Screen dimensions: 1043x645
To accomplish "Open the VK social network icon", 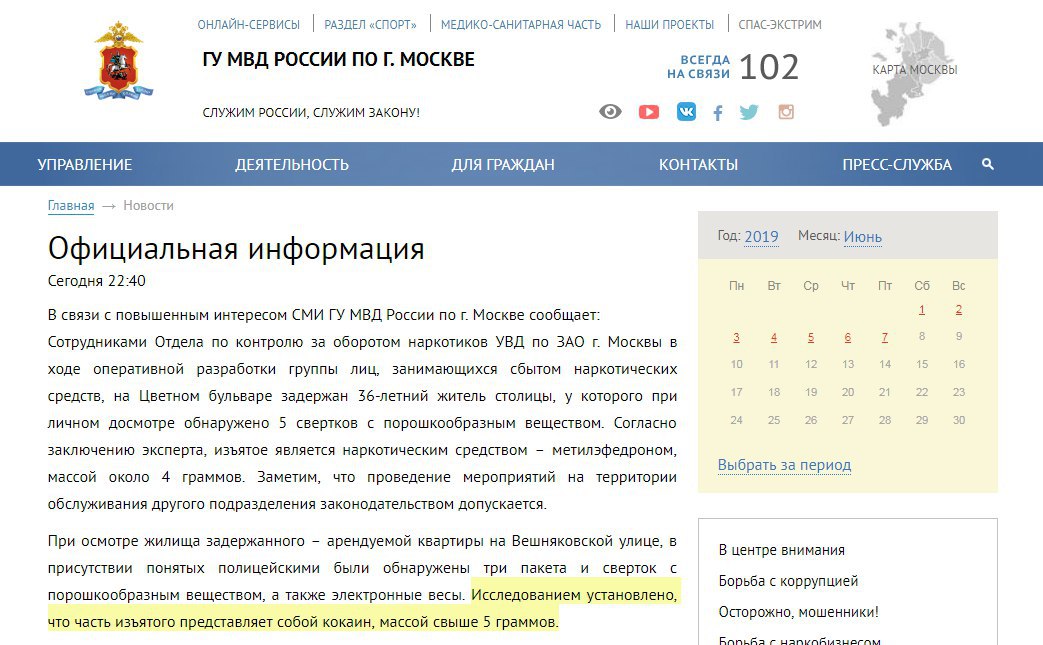I will click(x=686, y=112).
